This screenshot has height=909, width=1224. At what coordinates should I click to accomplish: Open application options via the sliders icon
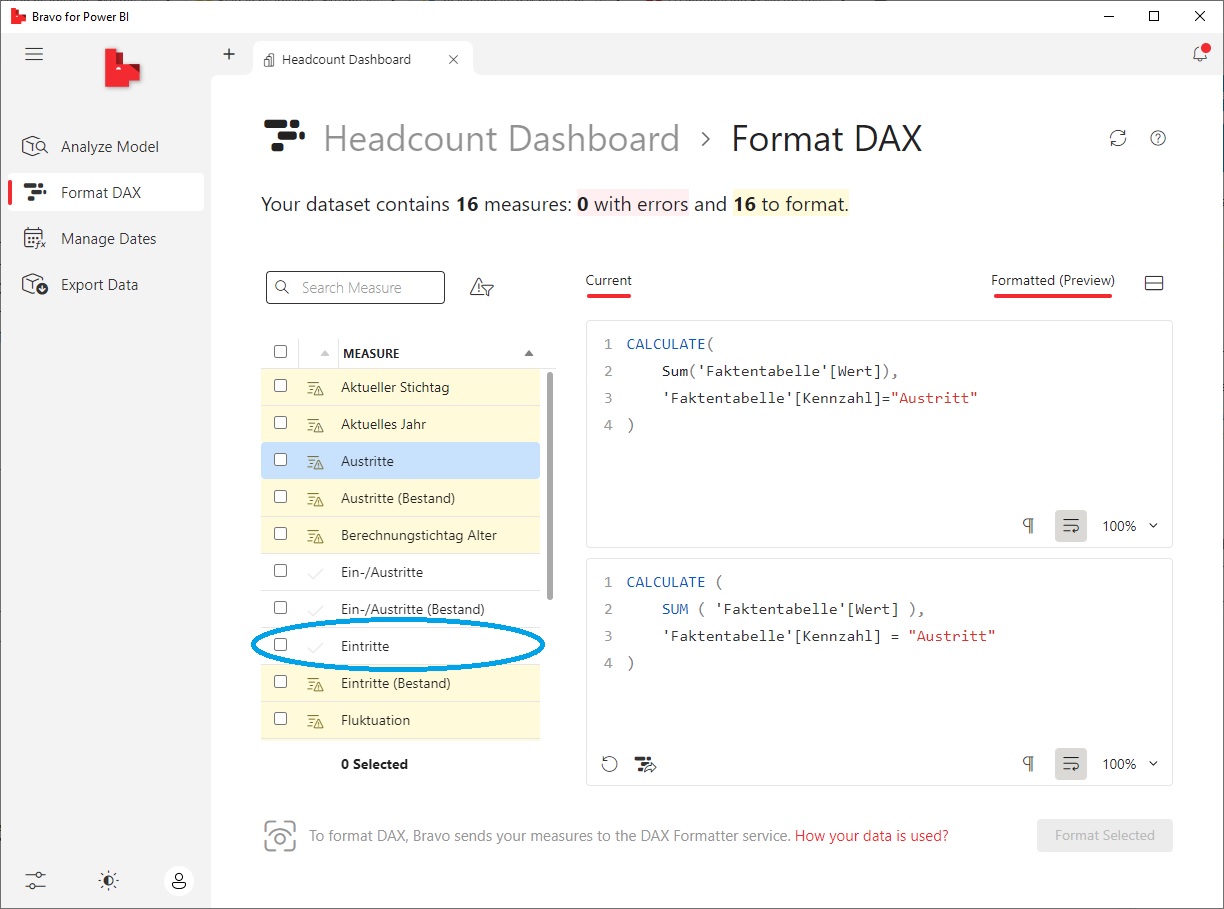click(x=36, y=881)
